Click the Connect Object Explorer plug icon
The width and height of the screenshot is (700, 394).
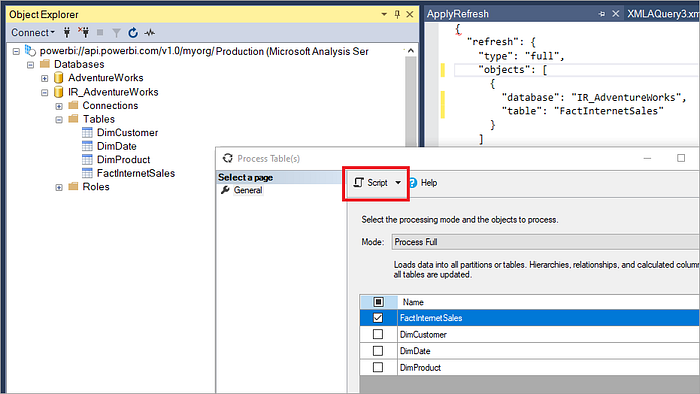[67, 33]
